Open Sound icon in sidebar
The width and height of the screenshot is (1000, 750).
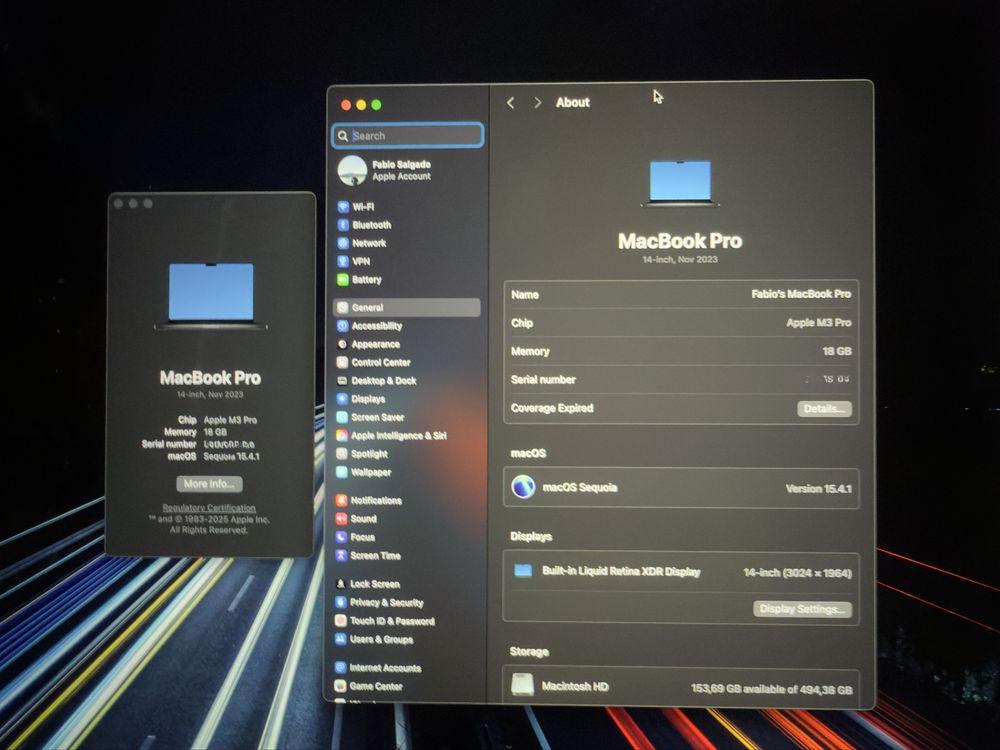click(341, 519)
